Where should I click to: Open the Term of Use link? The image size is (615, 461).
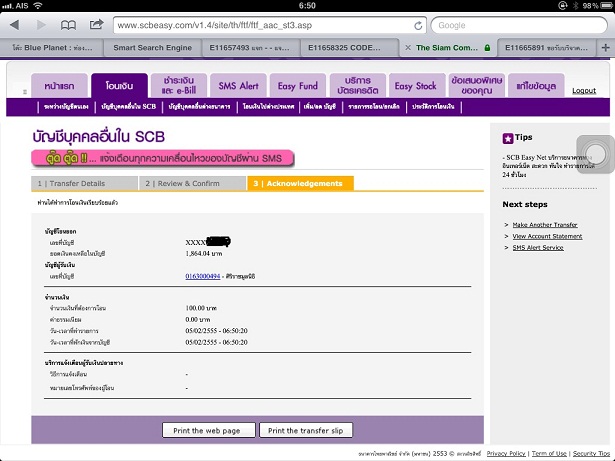click(549, 453)
